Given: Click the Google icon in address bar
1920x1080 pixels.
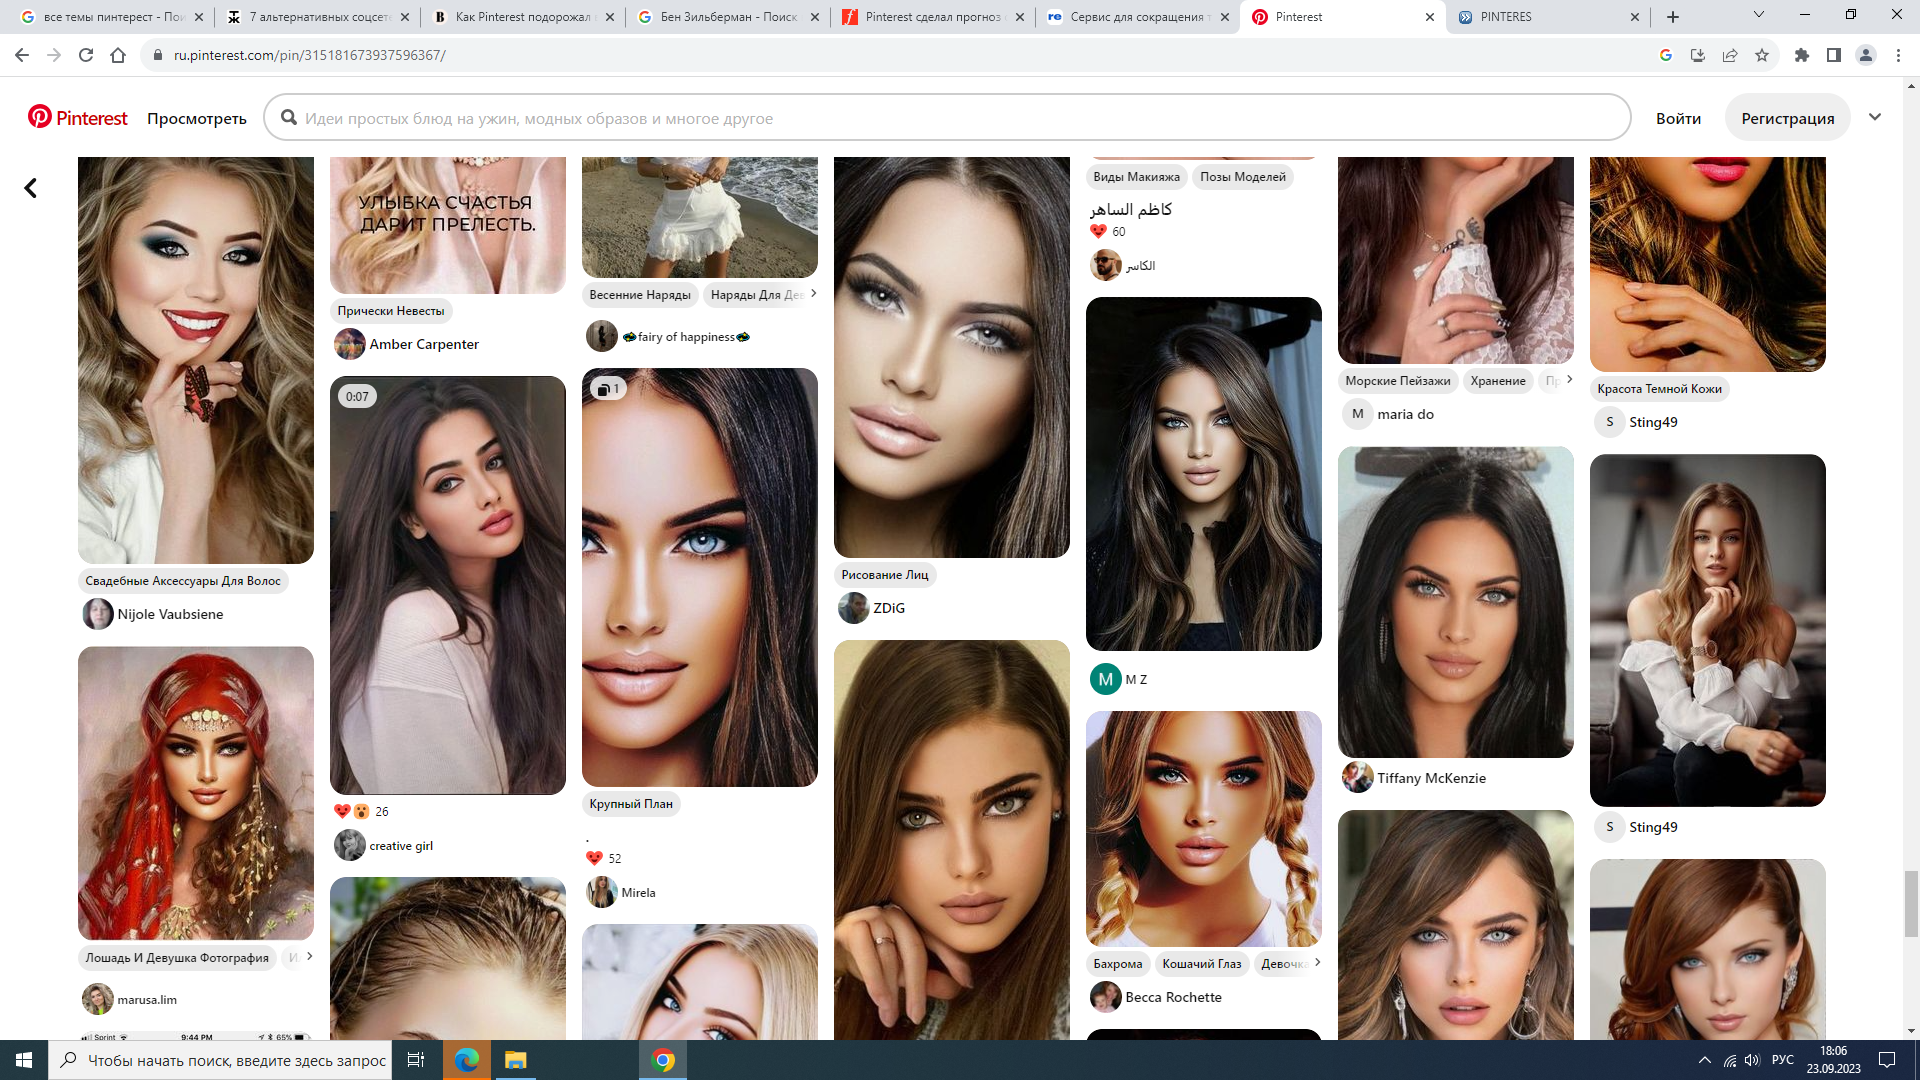Looking at the screenshot, I should pos(1666,55).
